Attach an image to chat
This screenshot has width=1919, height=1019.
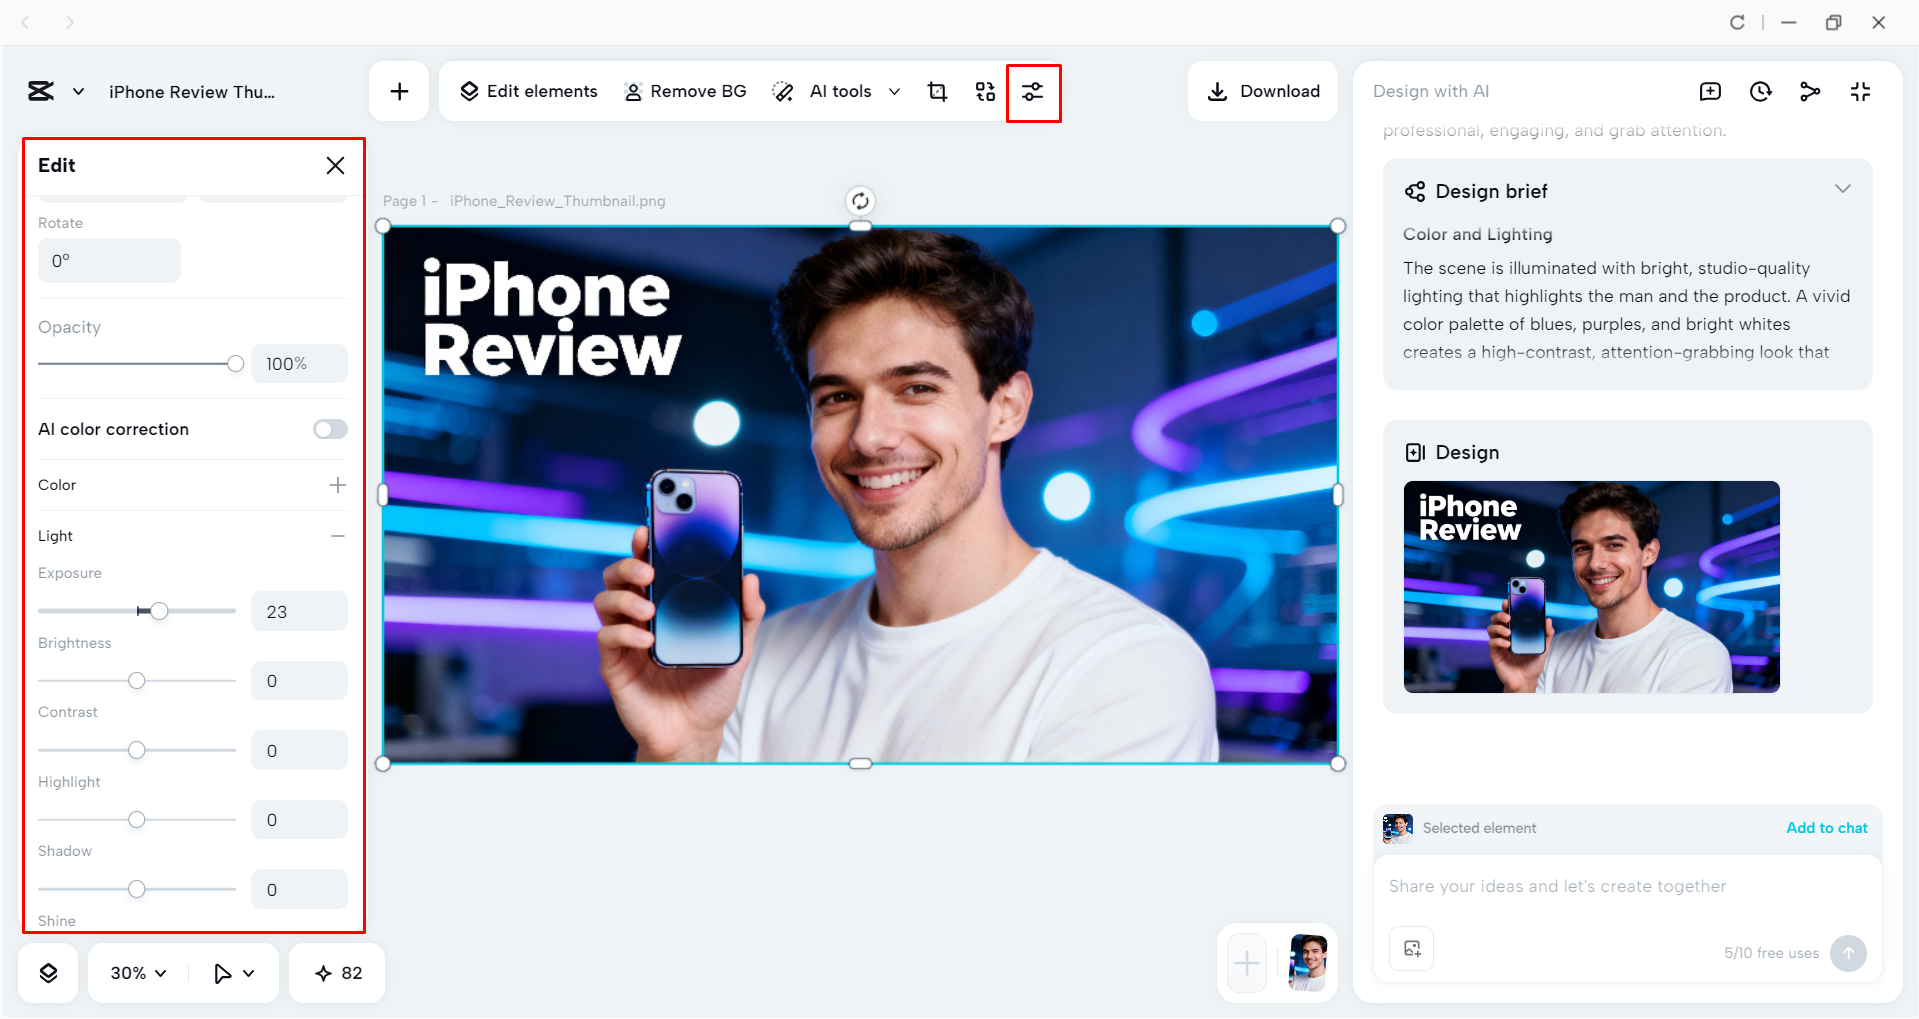1412,949
